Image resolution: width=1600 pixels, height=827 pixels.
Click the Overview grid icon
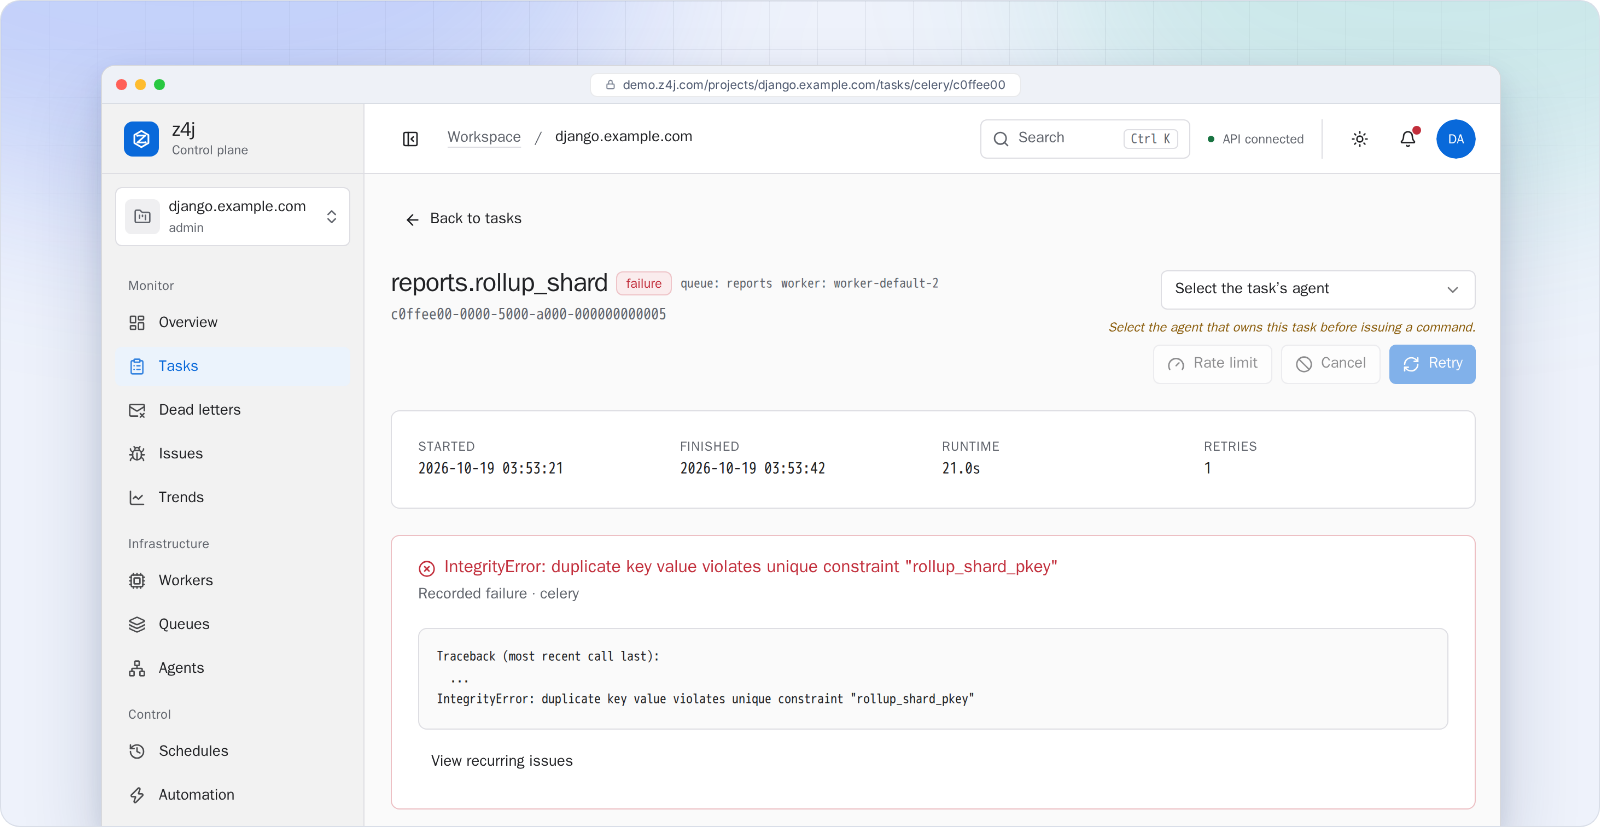click(x=137, y=323)
